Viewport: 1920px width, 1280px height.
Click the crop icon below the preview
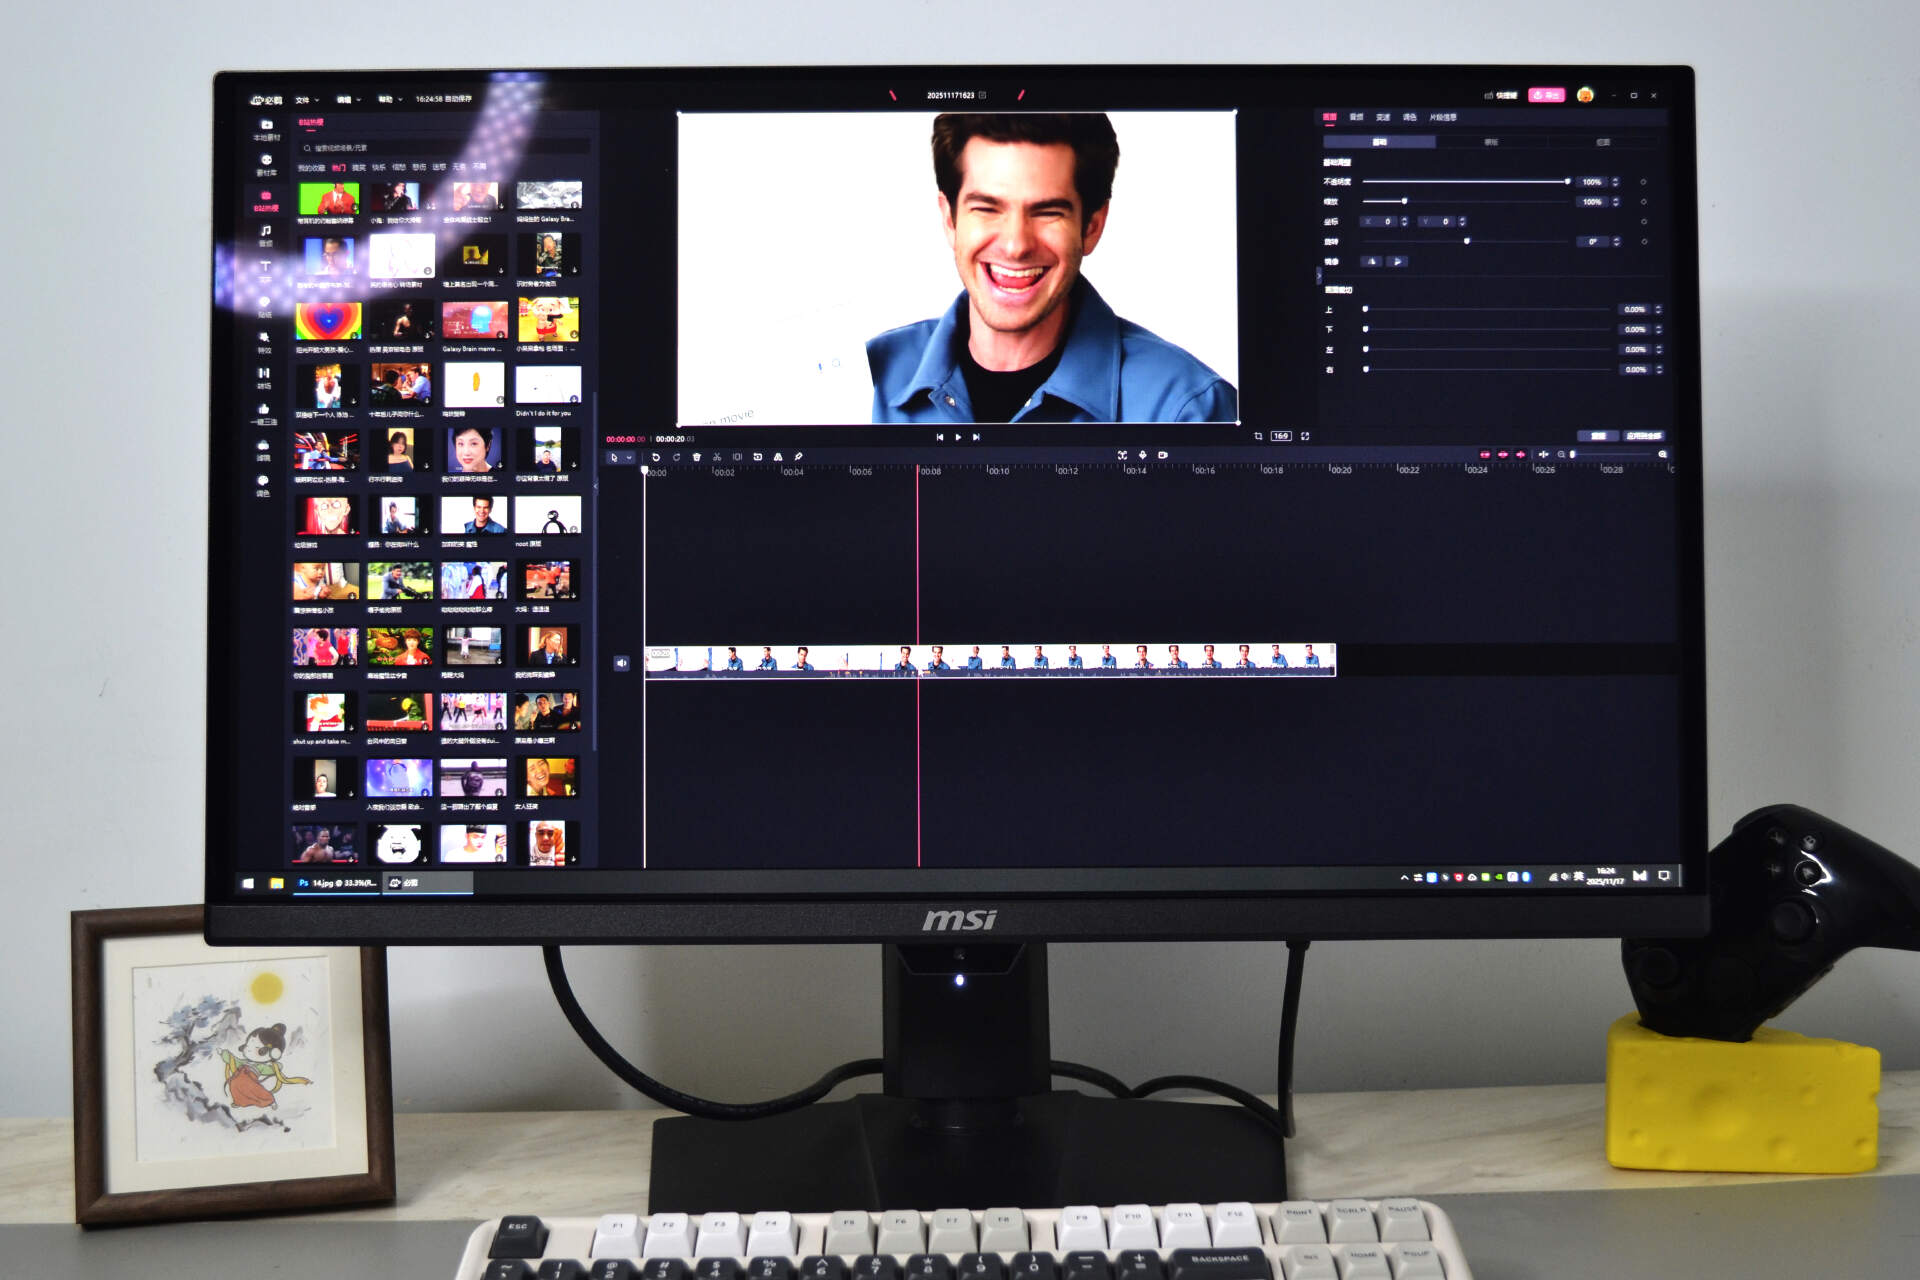[1258, 436]
